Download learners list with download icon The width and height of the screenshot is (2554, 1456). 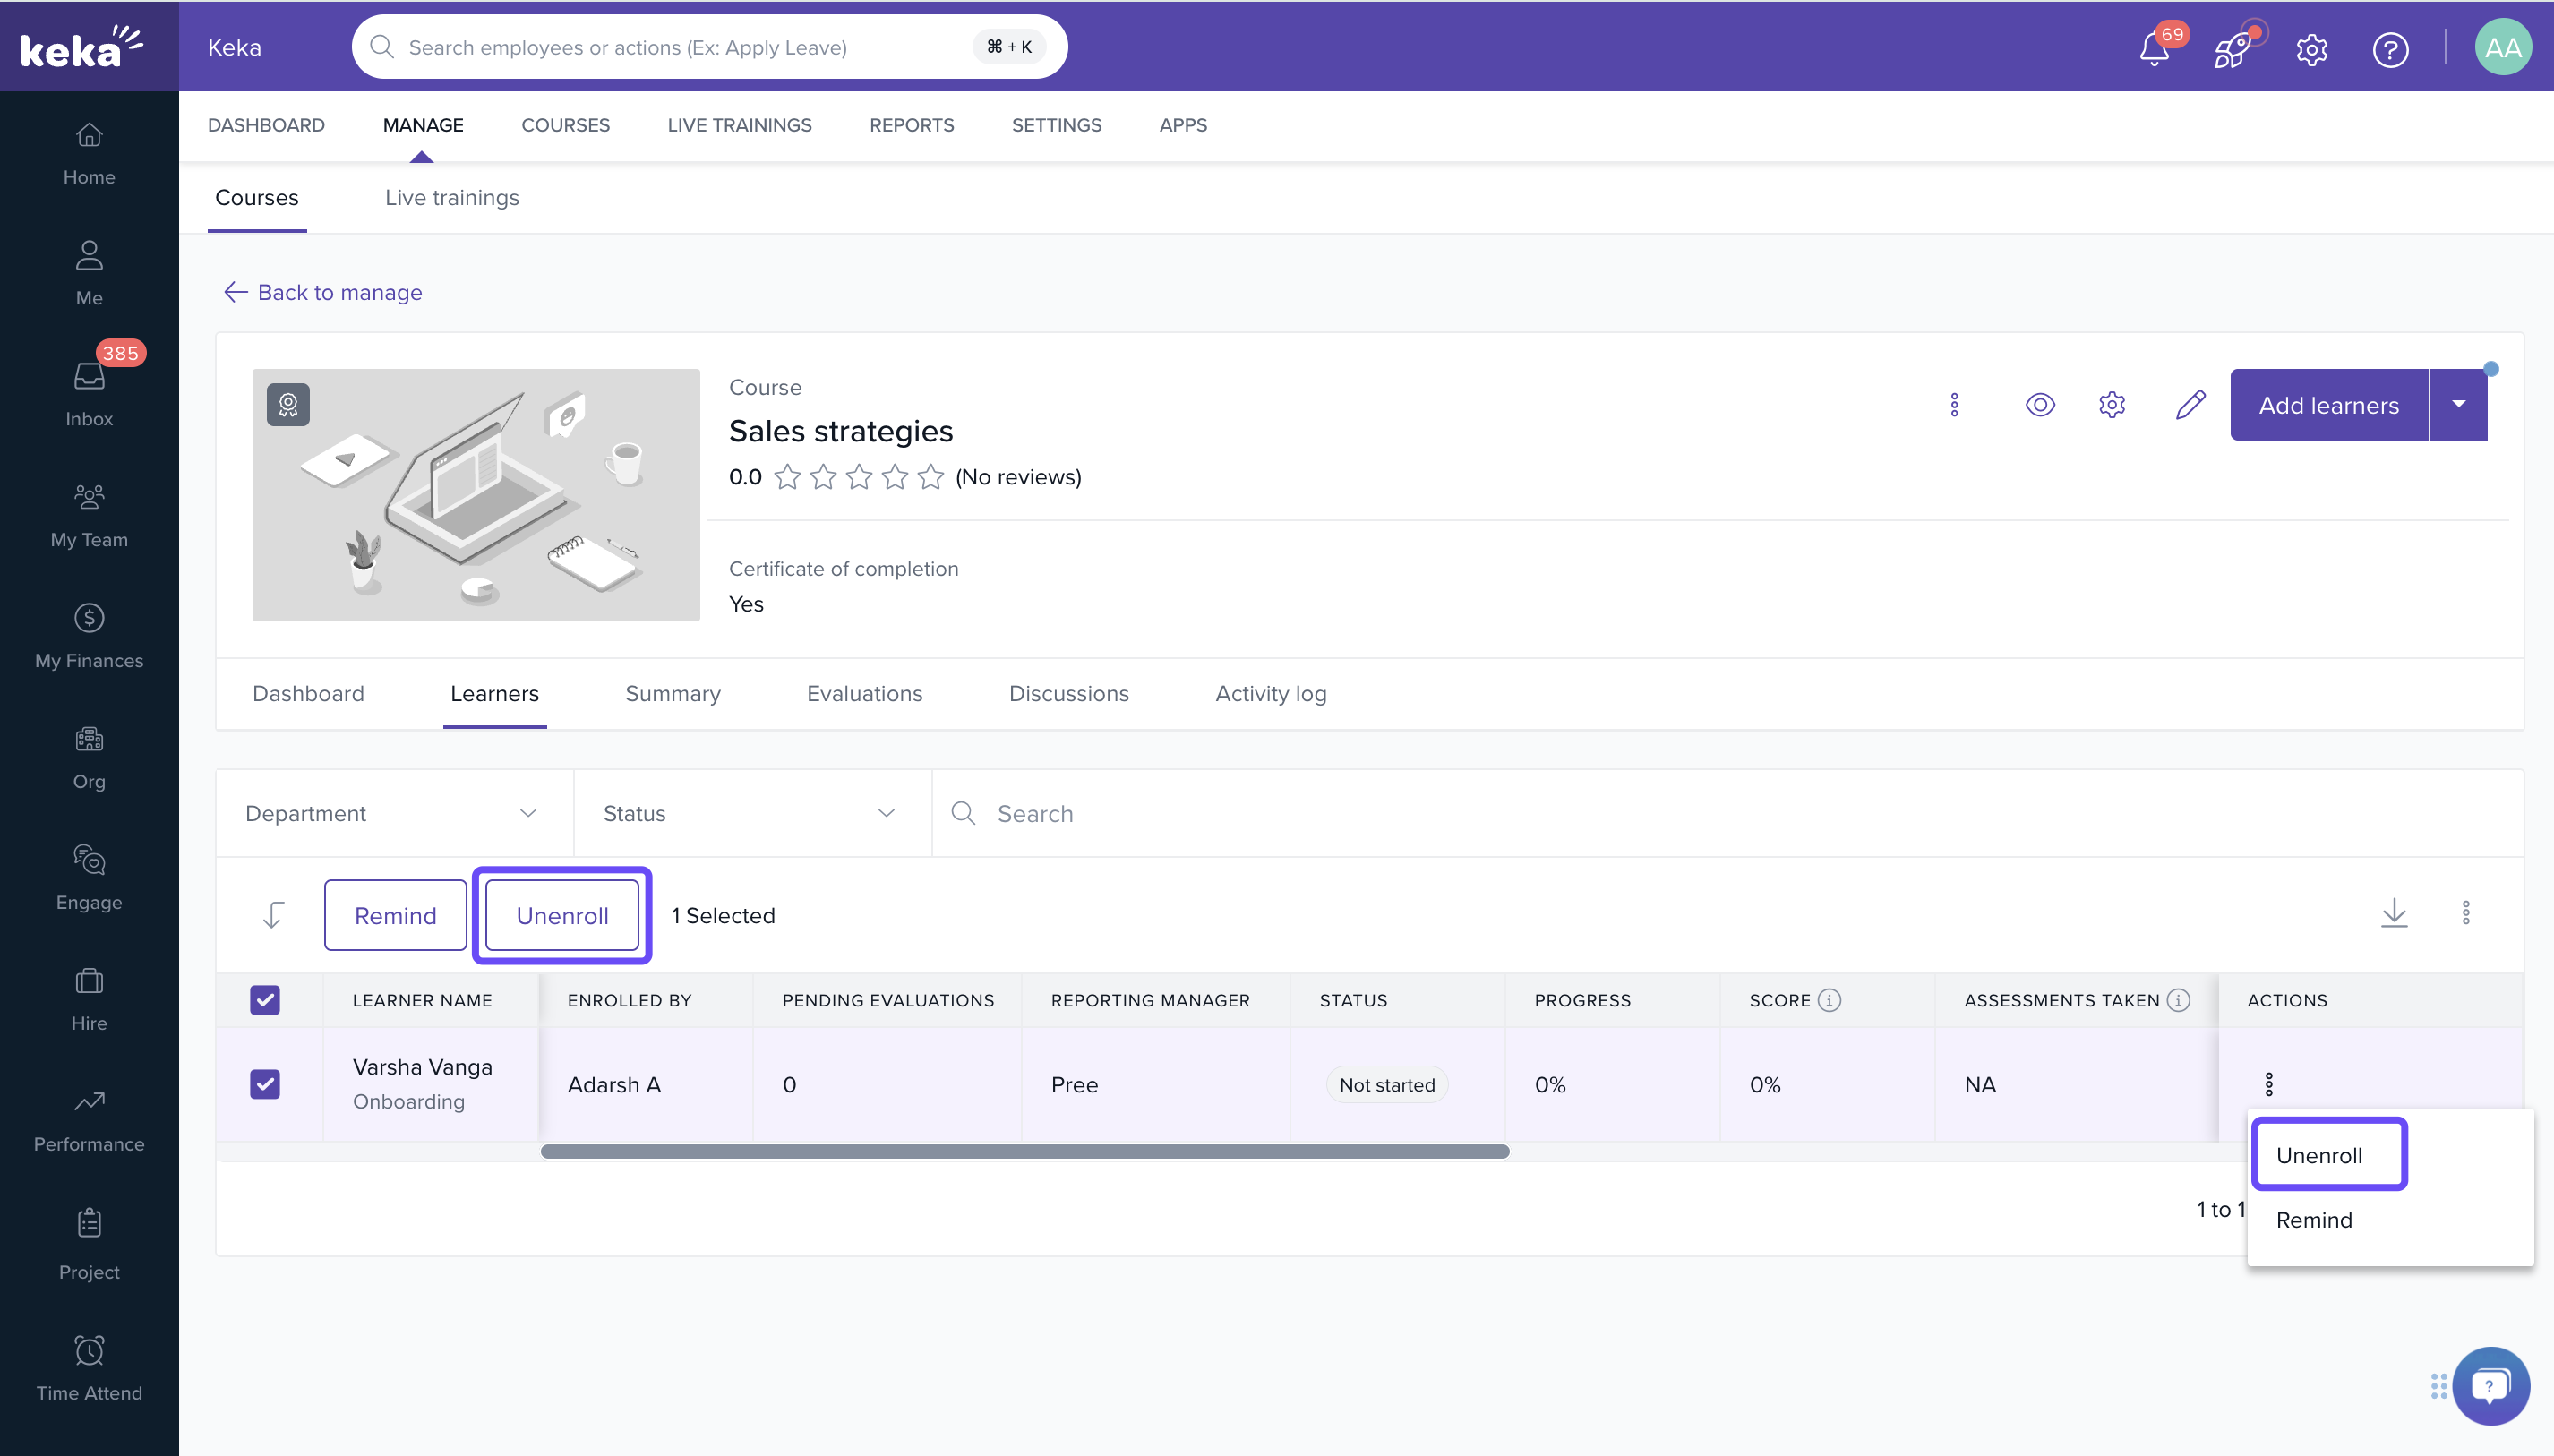tap(2394, 913)
